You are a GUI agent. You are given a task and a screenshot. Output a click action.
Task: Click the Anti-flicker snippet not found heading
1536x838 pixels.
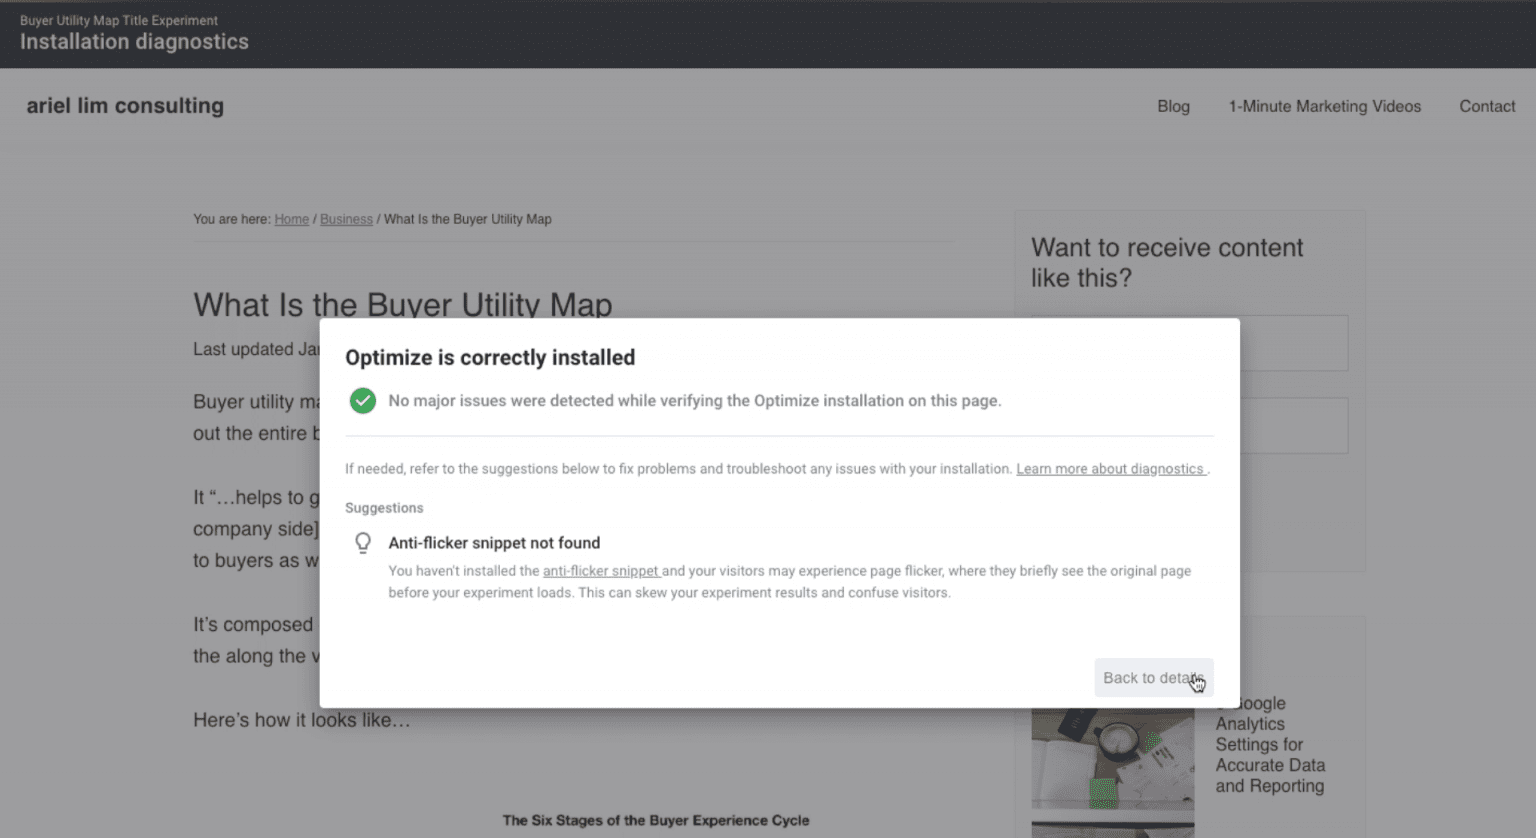[x=494, y=542]
